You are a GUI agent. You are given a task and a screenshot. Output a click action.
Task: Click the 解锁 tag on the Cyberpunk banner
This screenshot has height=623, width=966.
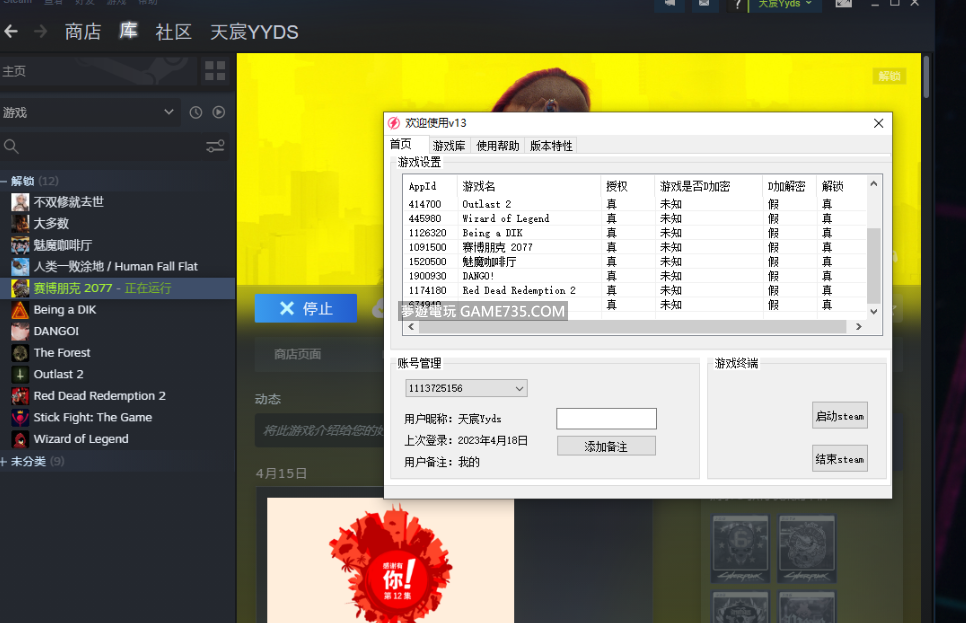[x=889, y=76]
